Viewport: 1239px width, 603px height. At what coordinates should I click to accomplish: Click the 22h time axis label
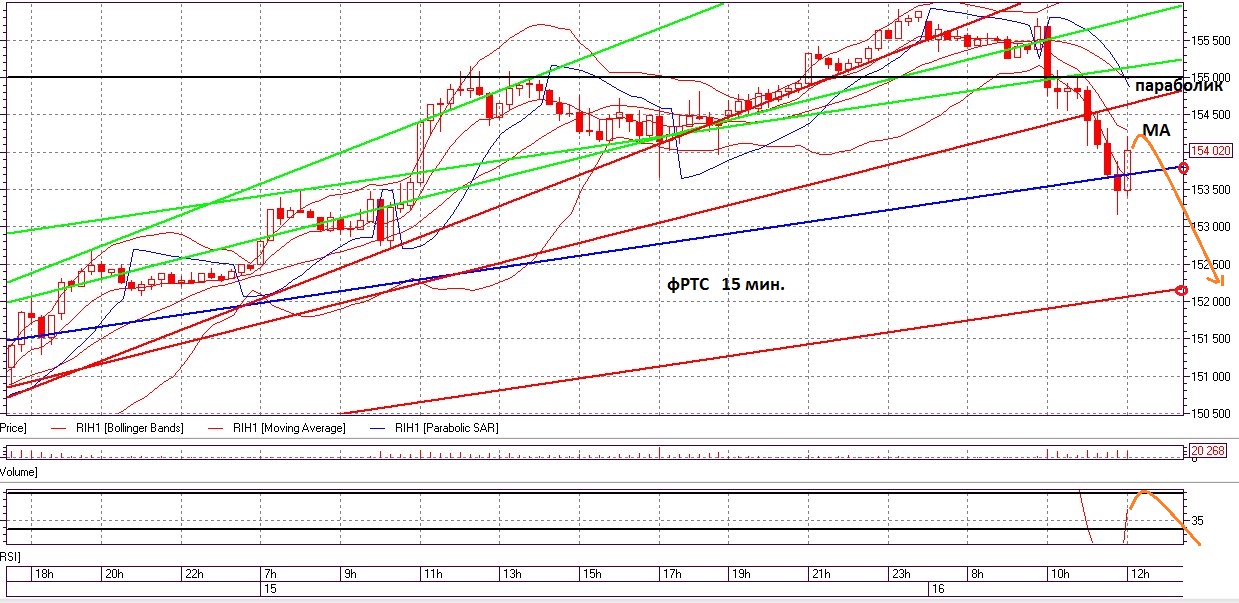pos(193,574)
